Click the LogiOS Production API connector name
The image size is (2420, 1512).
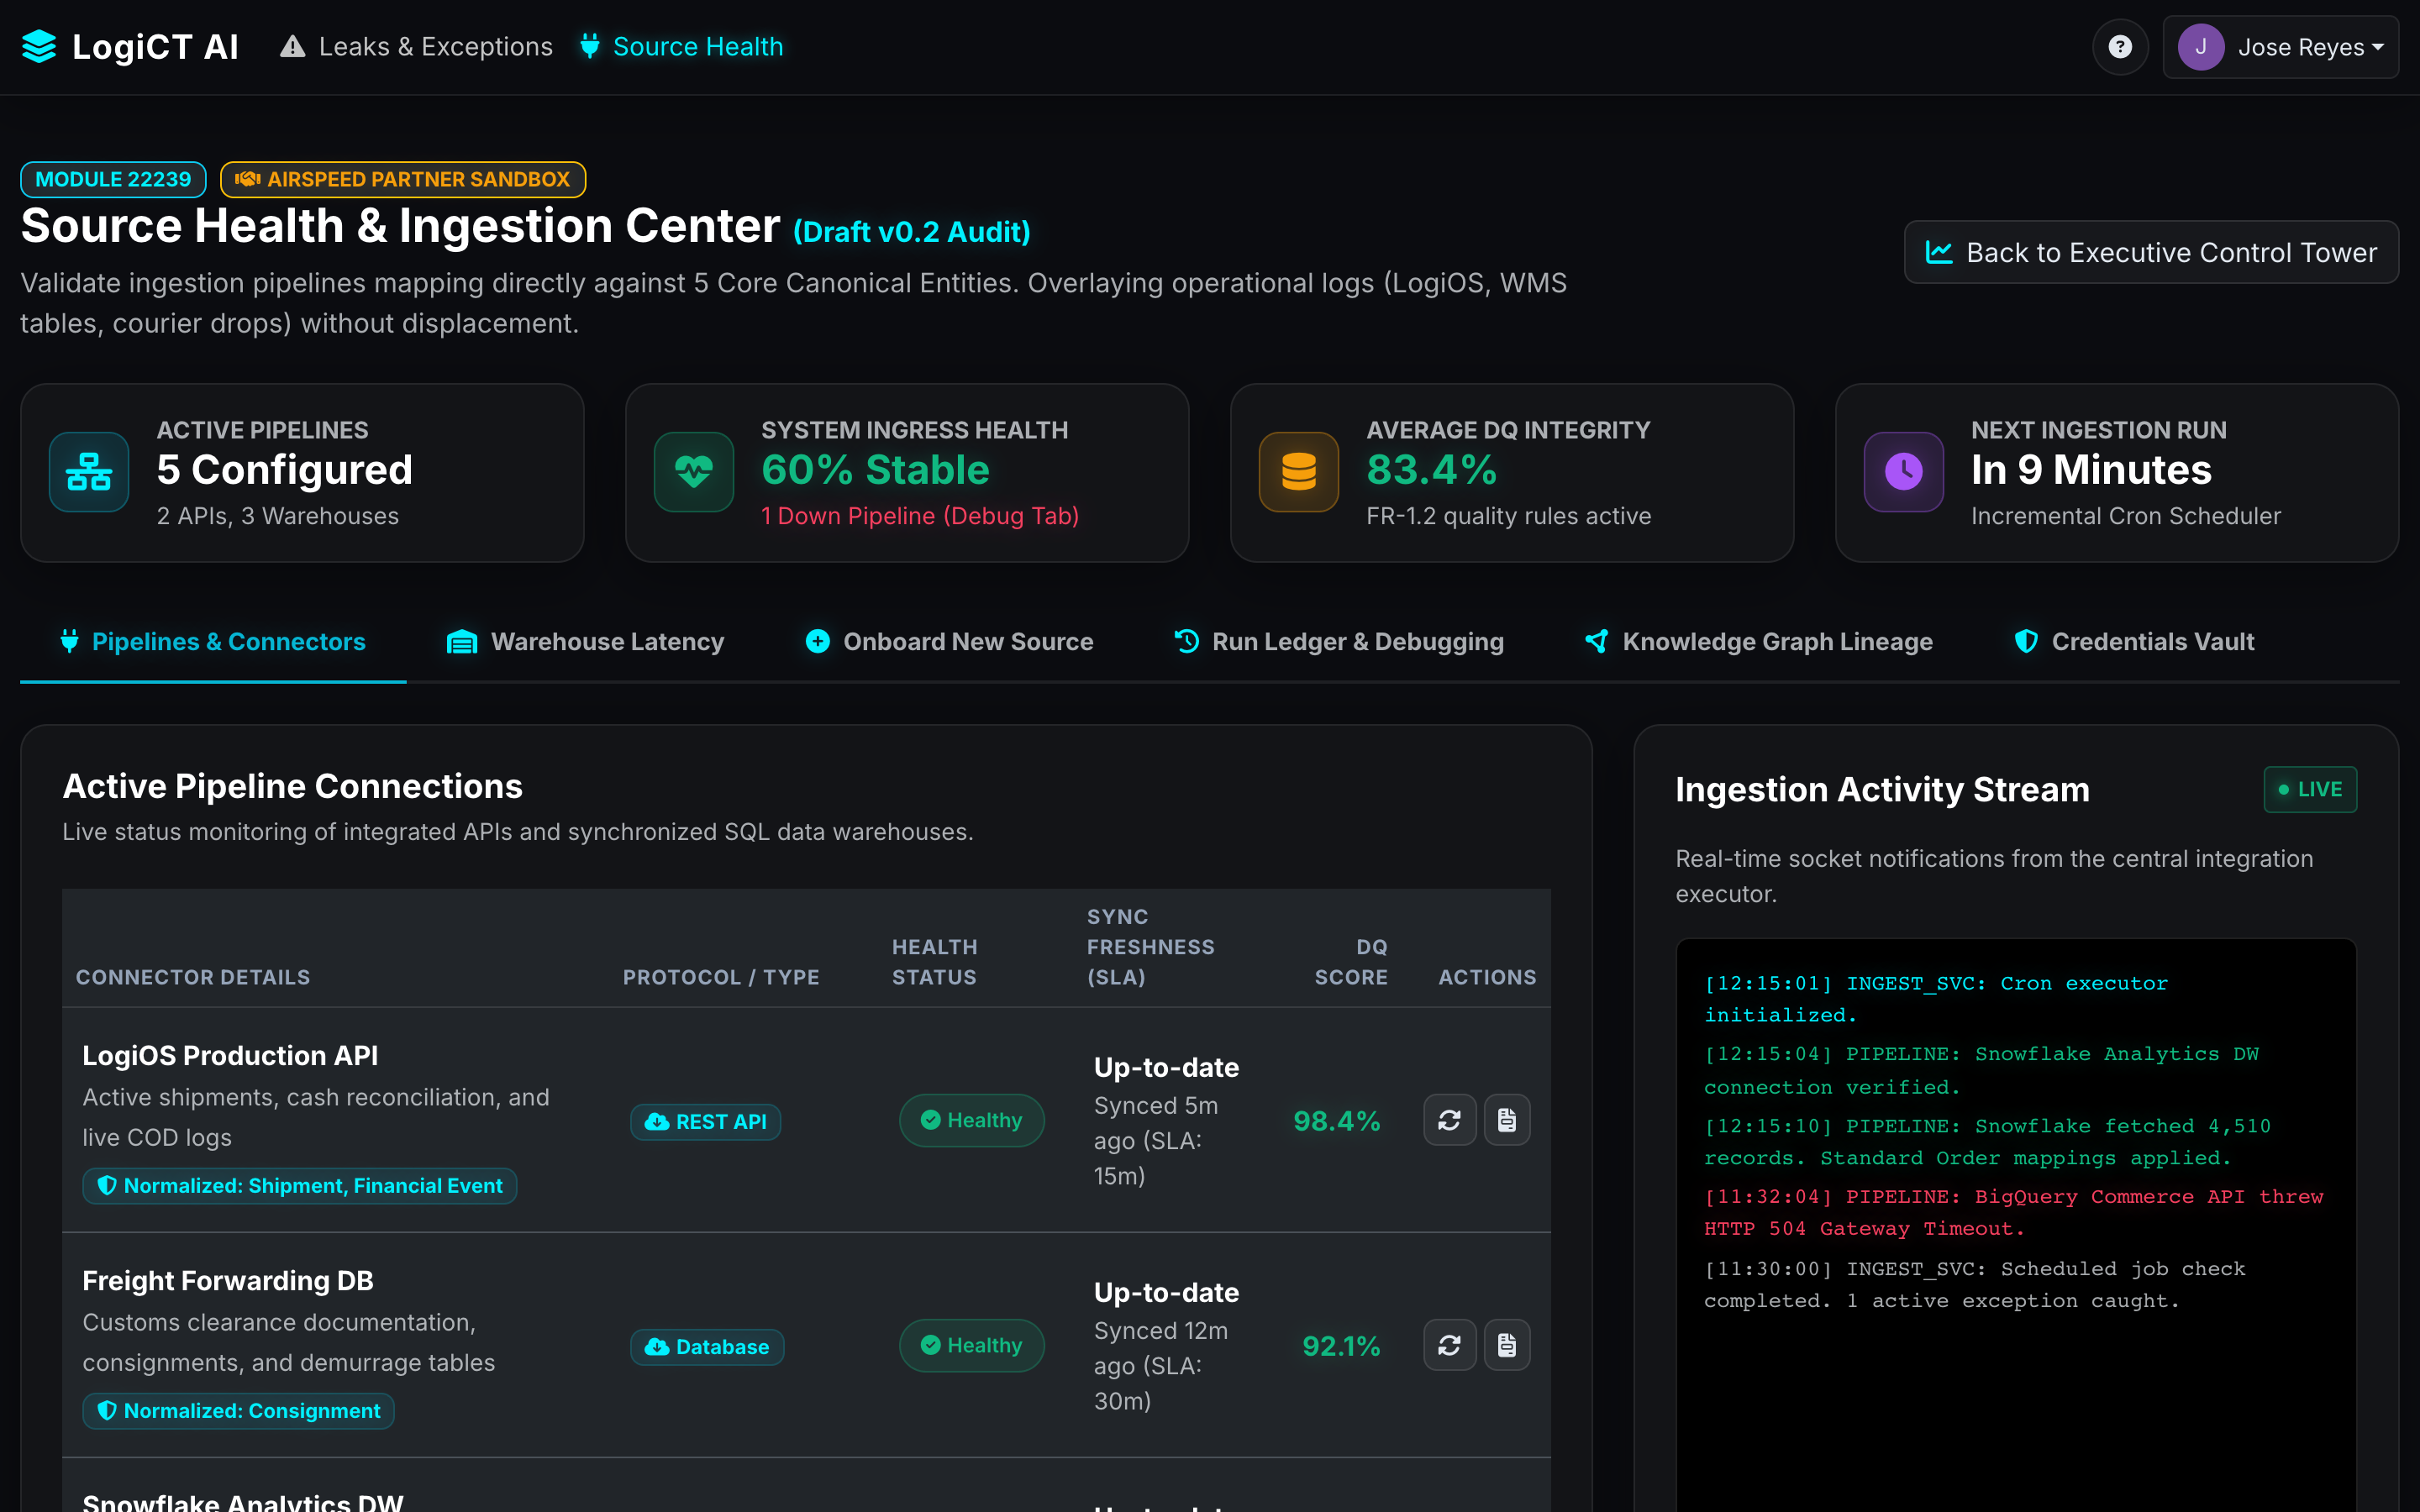(x=230, y=1055)
